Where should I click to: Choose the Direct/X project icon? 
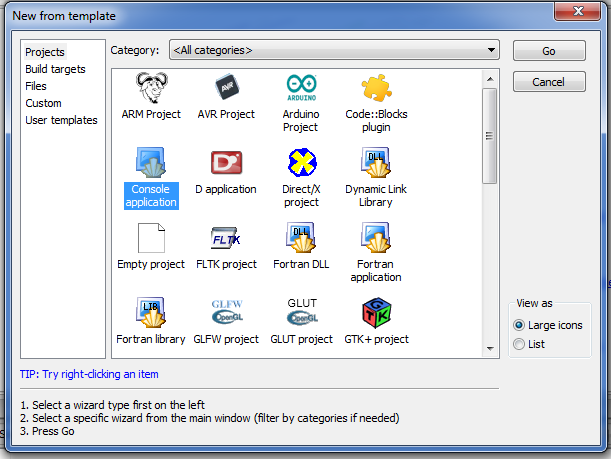[302, 162]
